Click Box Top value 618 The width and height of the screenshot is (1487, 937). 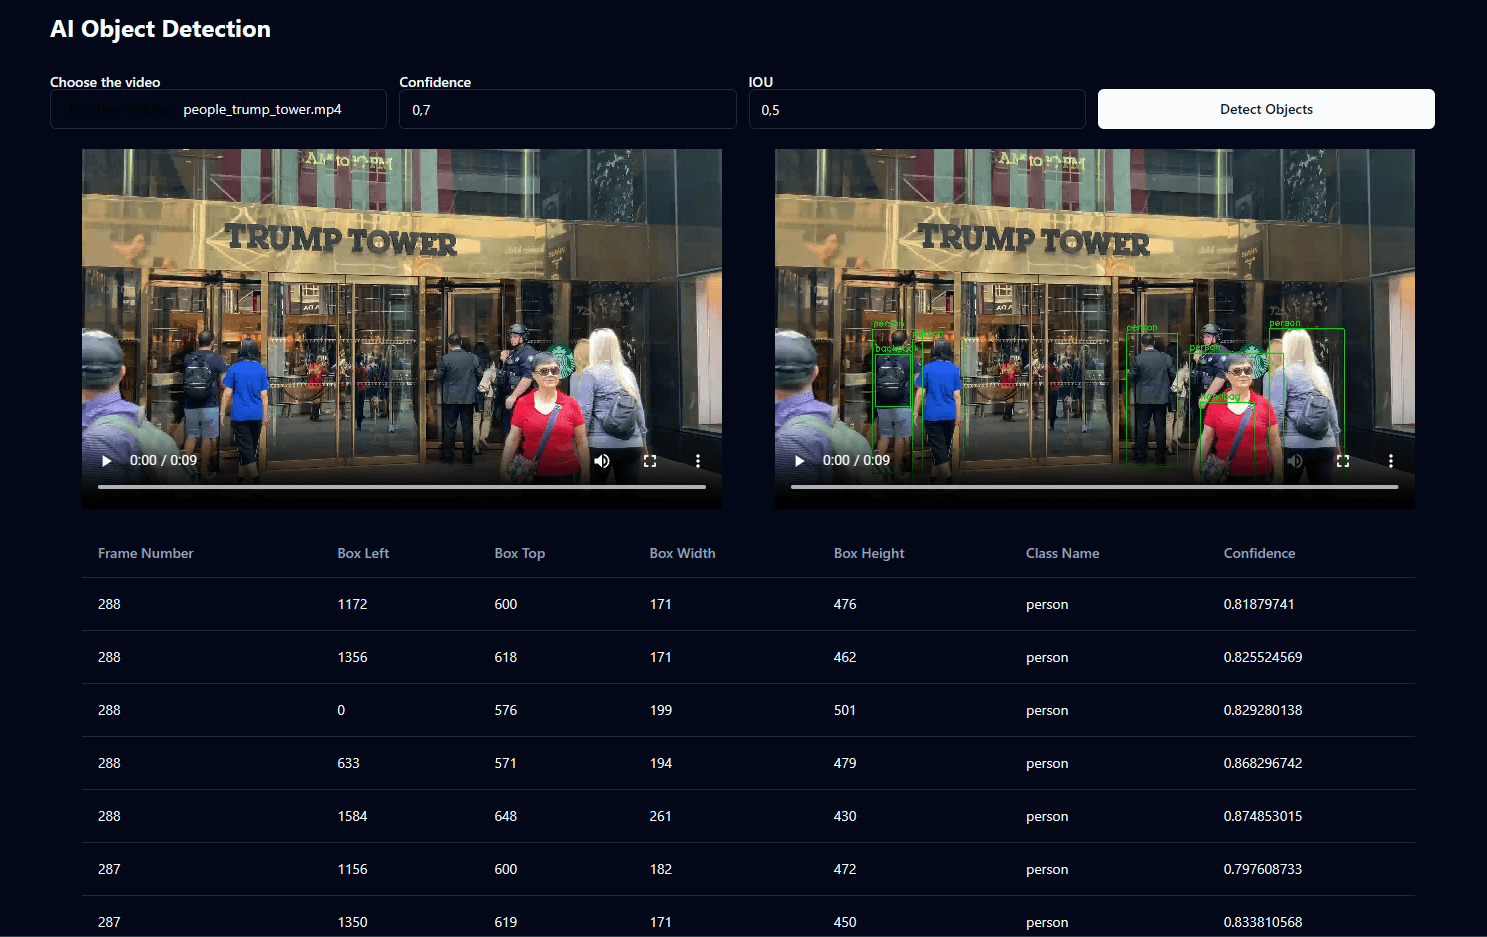tap(506, 657)
